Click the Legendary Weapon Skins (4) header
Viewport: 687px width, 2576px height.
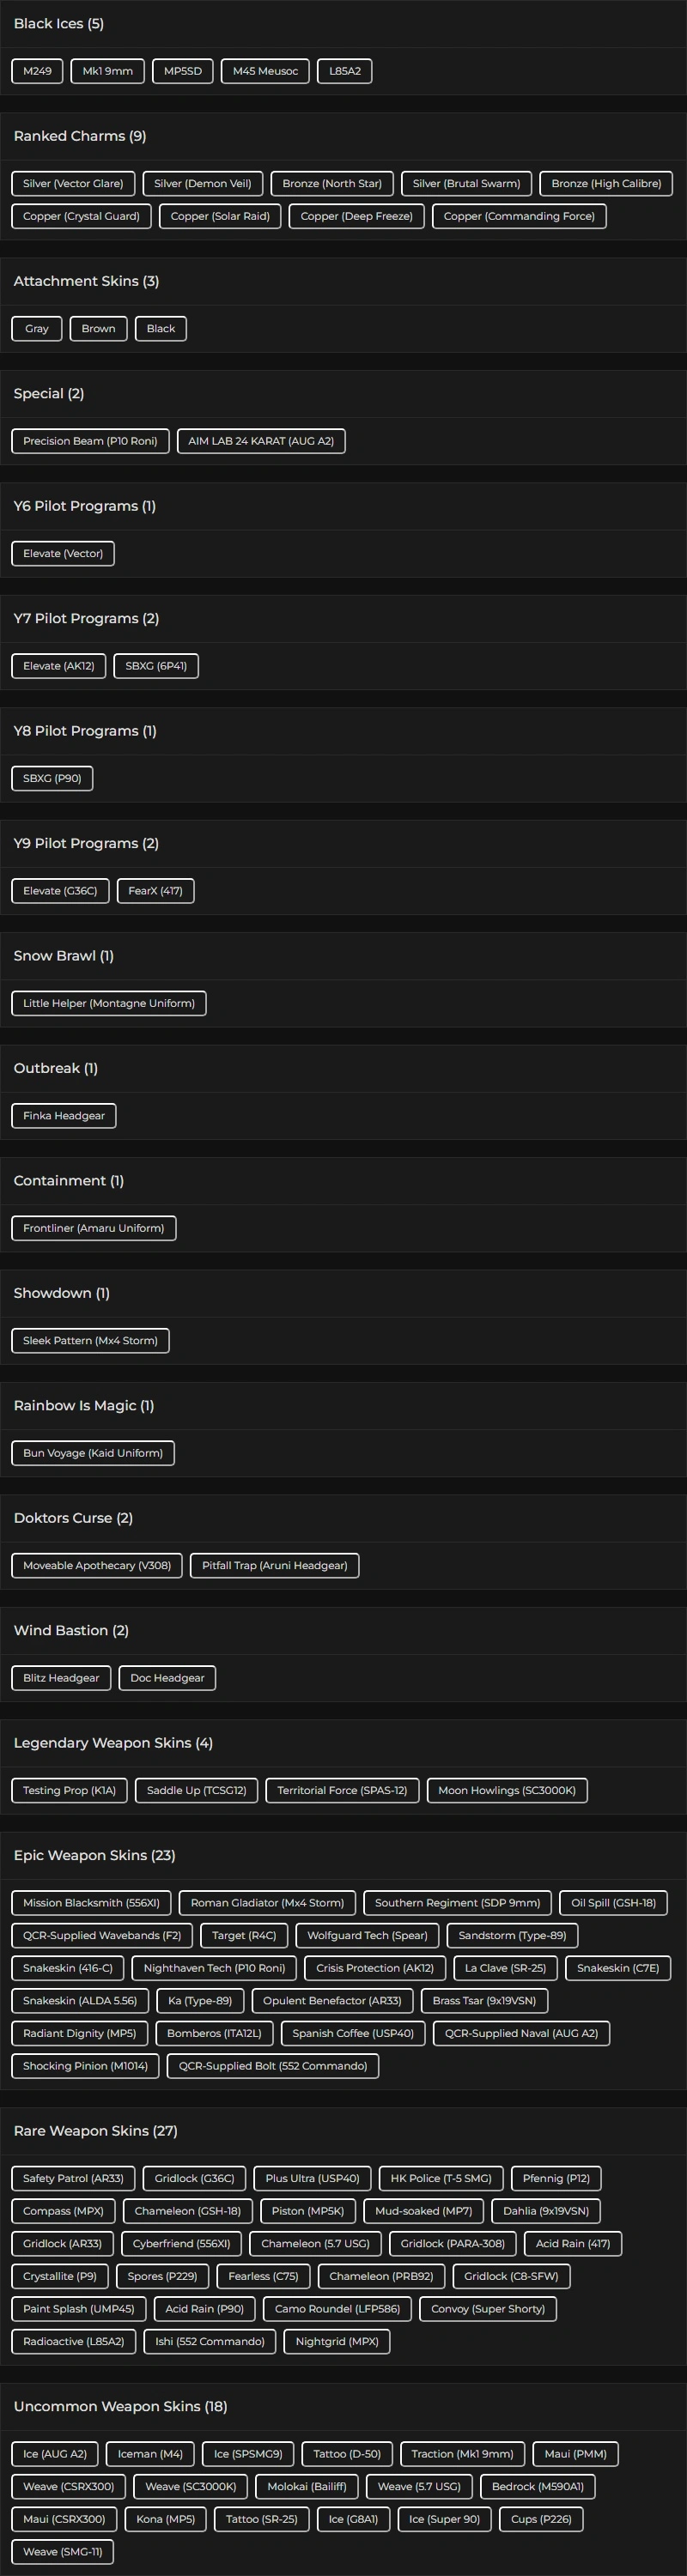pos(113,1743)
